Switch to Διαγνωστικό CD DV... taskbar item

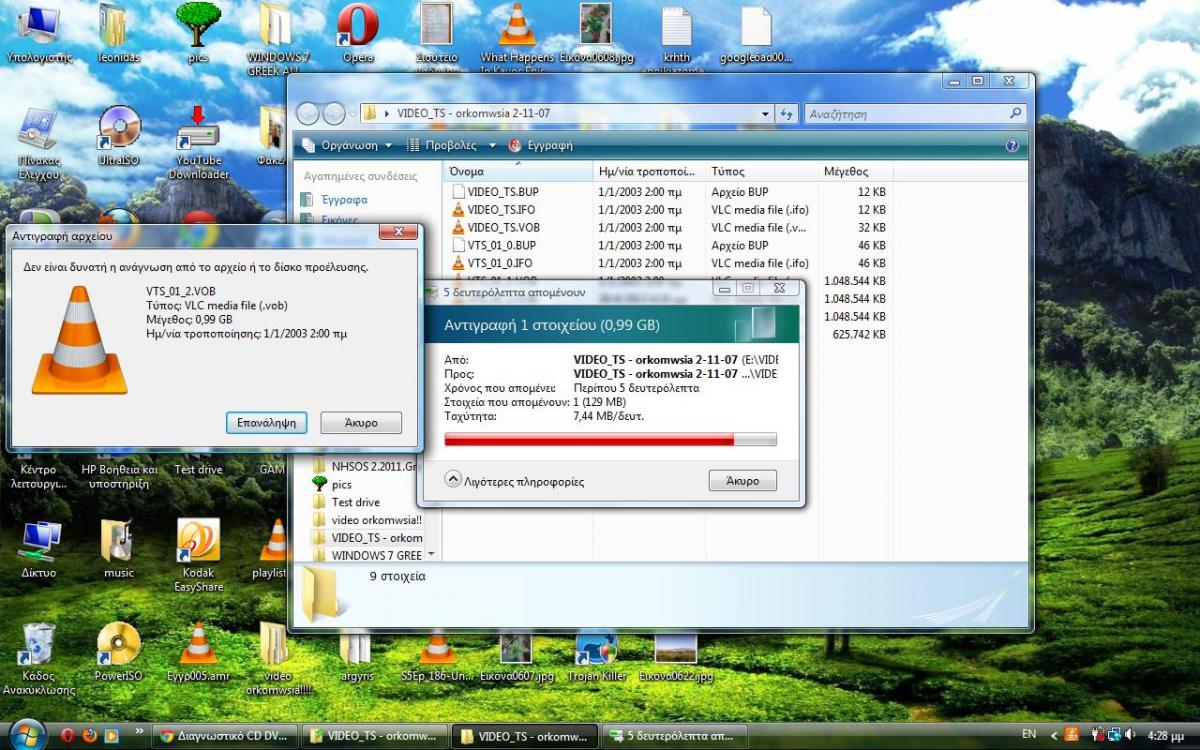click(224, 736)
